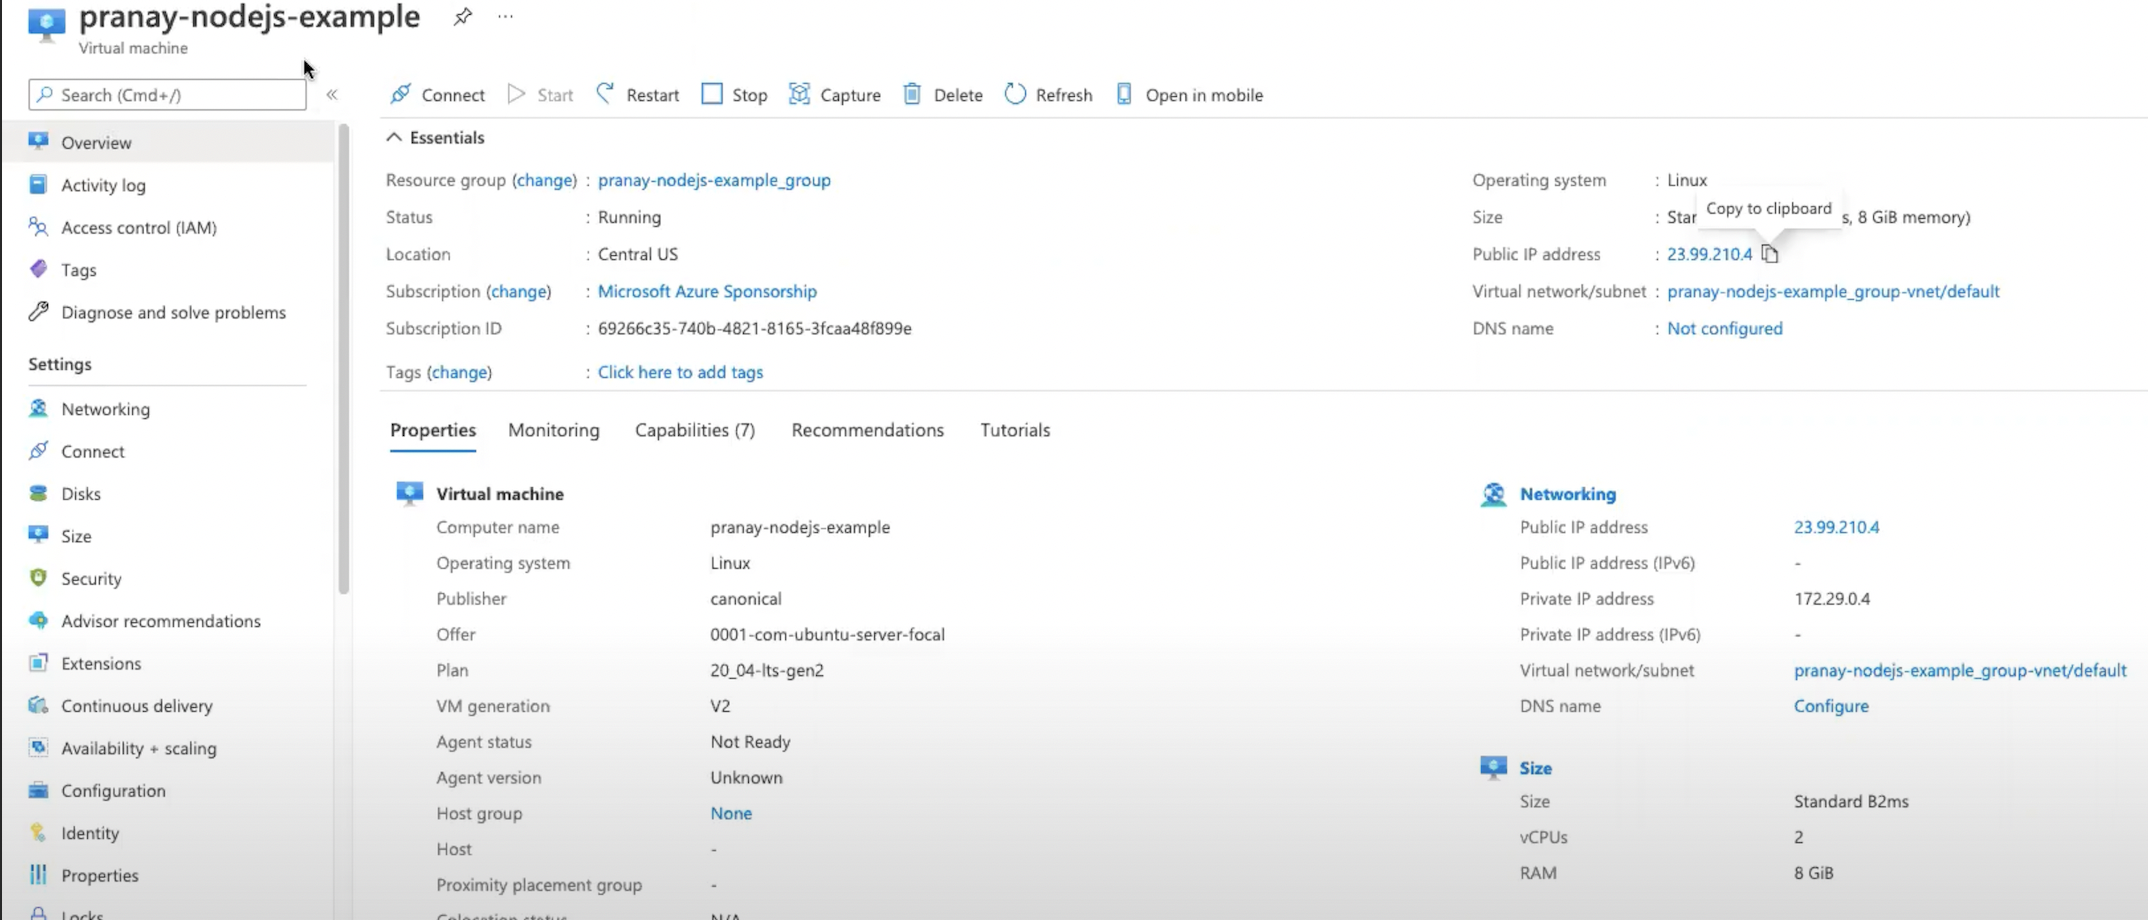Delete the virtual machine

(942, 95)
